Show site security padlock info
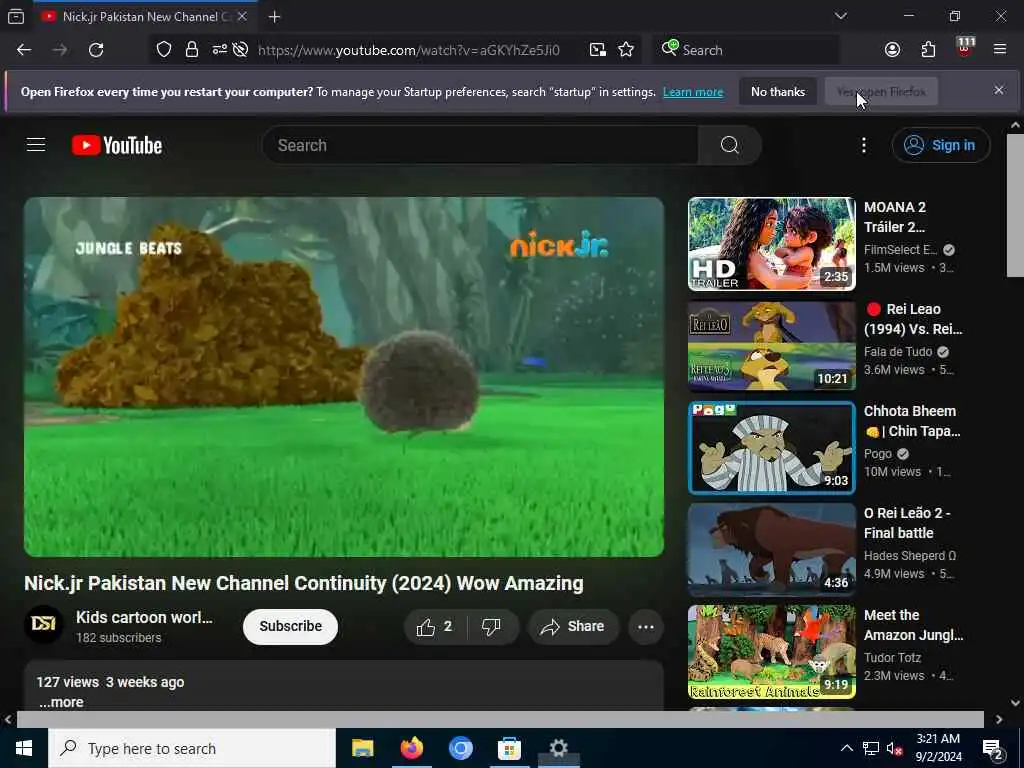Screen dimensions: 1024x768 pos(191,50)
